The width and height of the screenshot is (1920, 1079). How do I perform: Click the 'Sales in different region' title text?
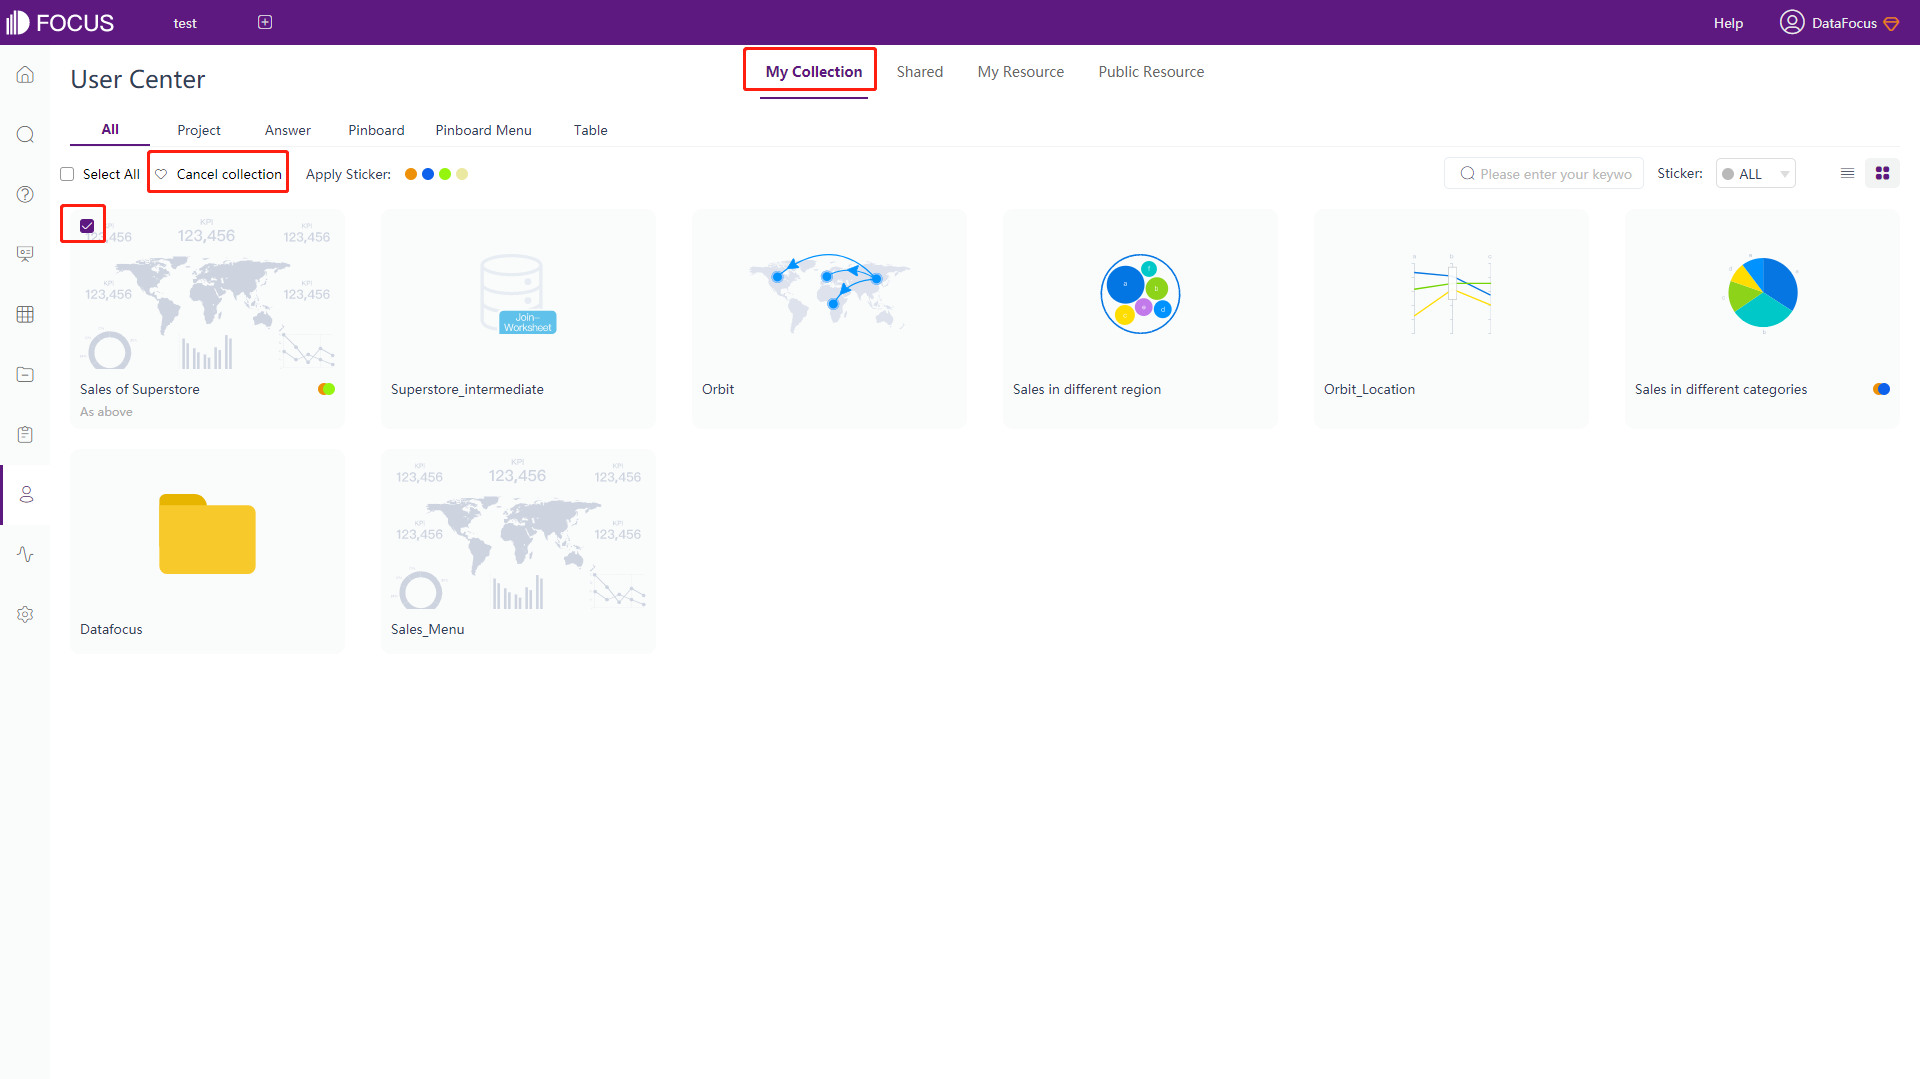1086,389
